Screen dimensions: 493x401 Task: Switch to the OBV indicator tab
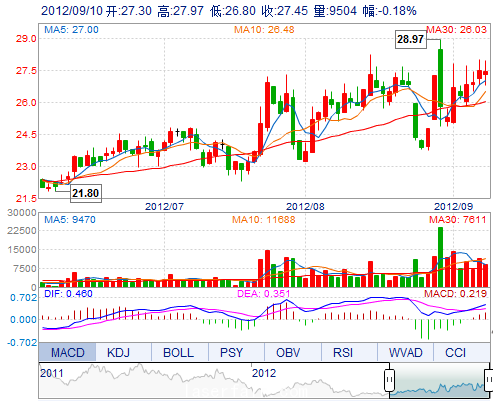(x=288, y=352)
